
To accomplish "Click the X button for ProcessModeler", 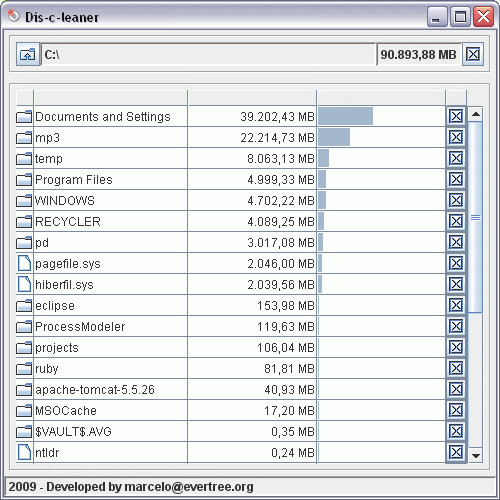I will 456,326.
